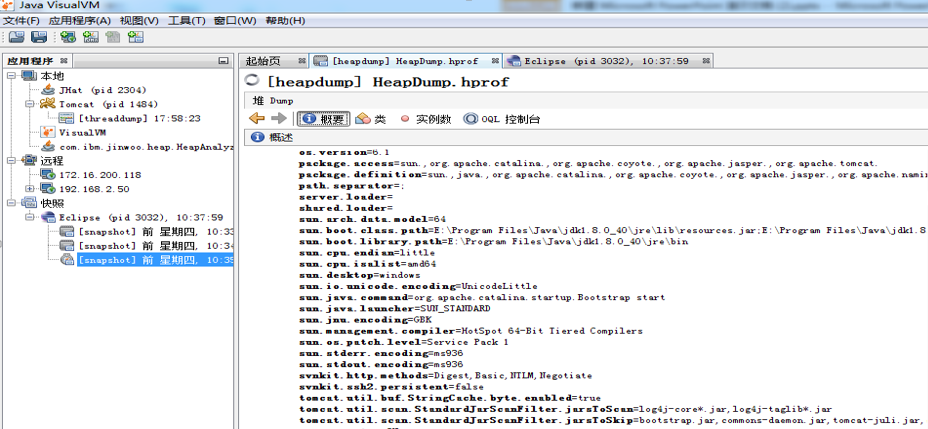
Task: Click the 本地 computer icon in tree
Action: [29, 76]
